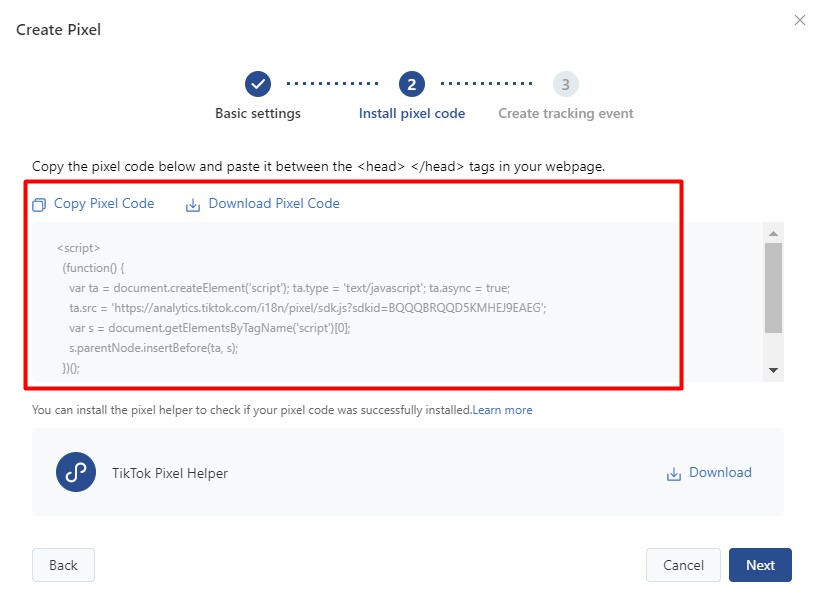Click the Create Pixel dialog title
This screenshot has width=823, height=597.
click(x=58, y=29)
